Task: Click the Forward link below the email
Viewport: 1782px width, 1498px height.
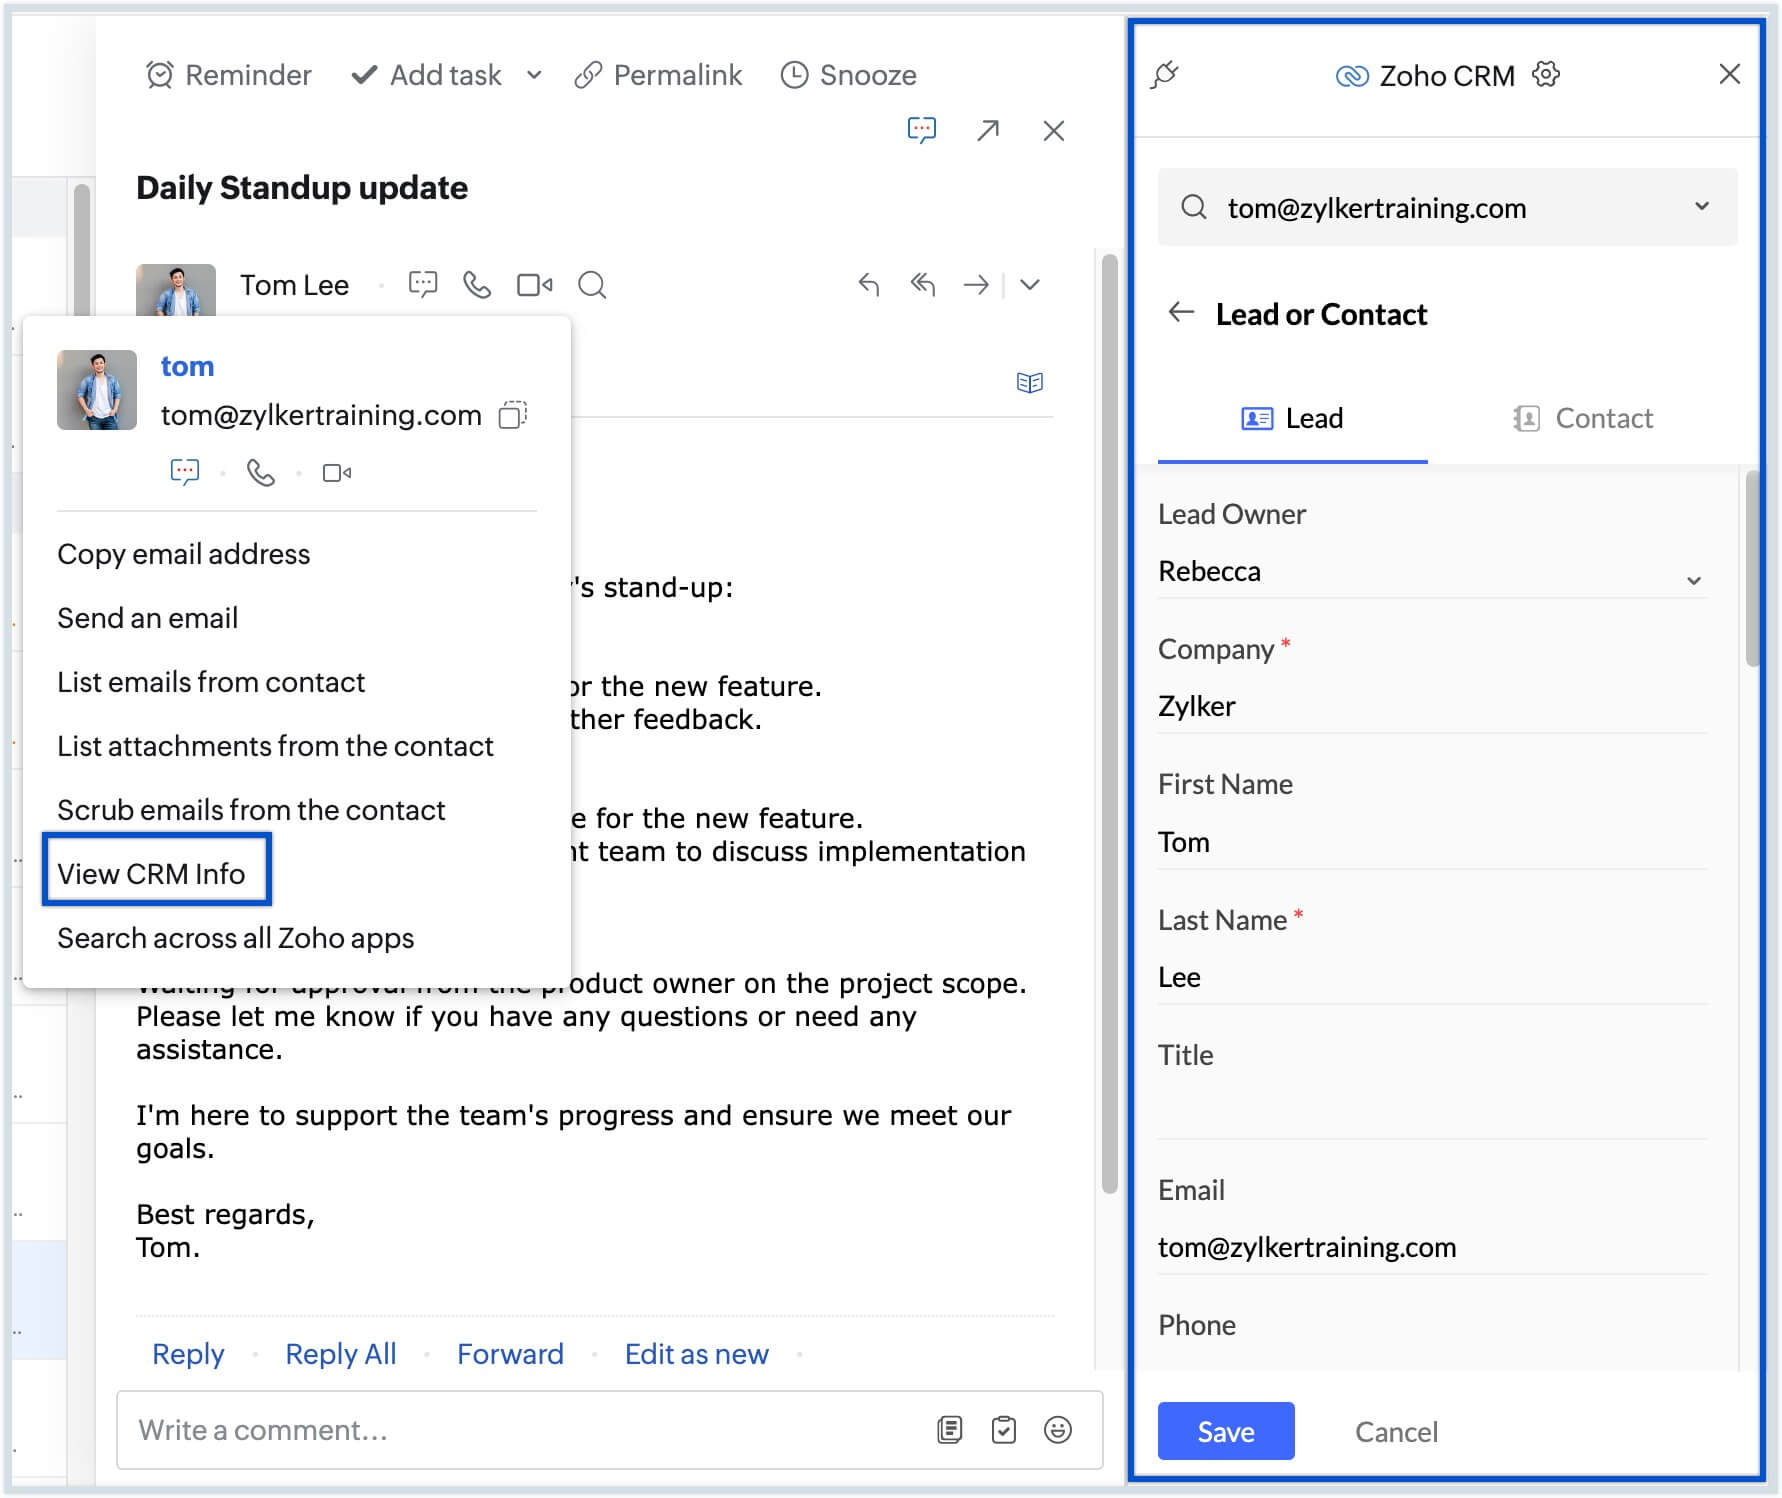Action: (510, 1354)
